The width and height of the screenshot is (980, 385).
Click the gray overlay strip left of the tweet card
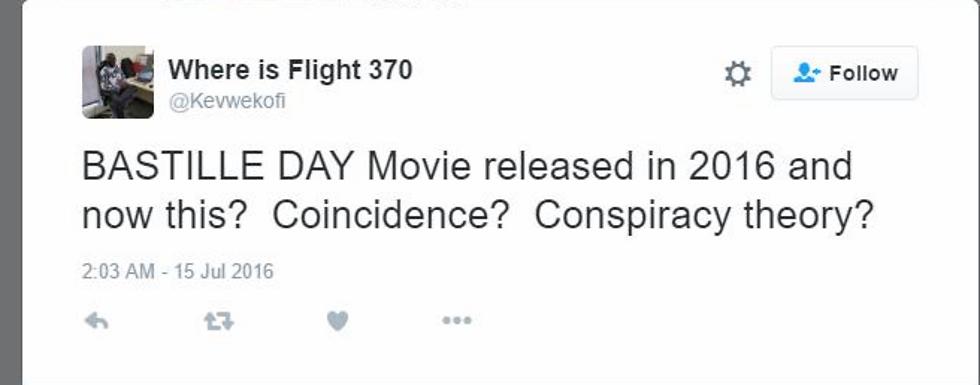11,192
